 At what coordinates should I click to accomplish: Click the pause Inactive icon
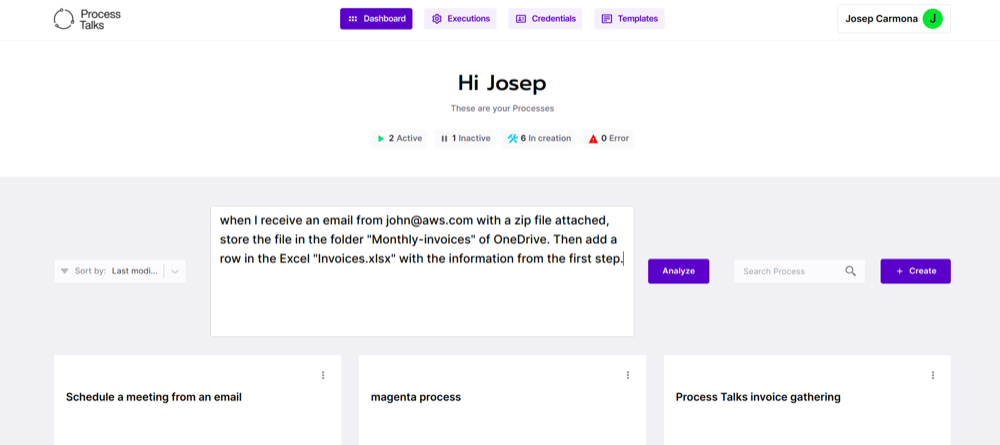tap(444, 138)
